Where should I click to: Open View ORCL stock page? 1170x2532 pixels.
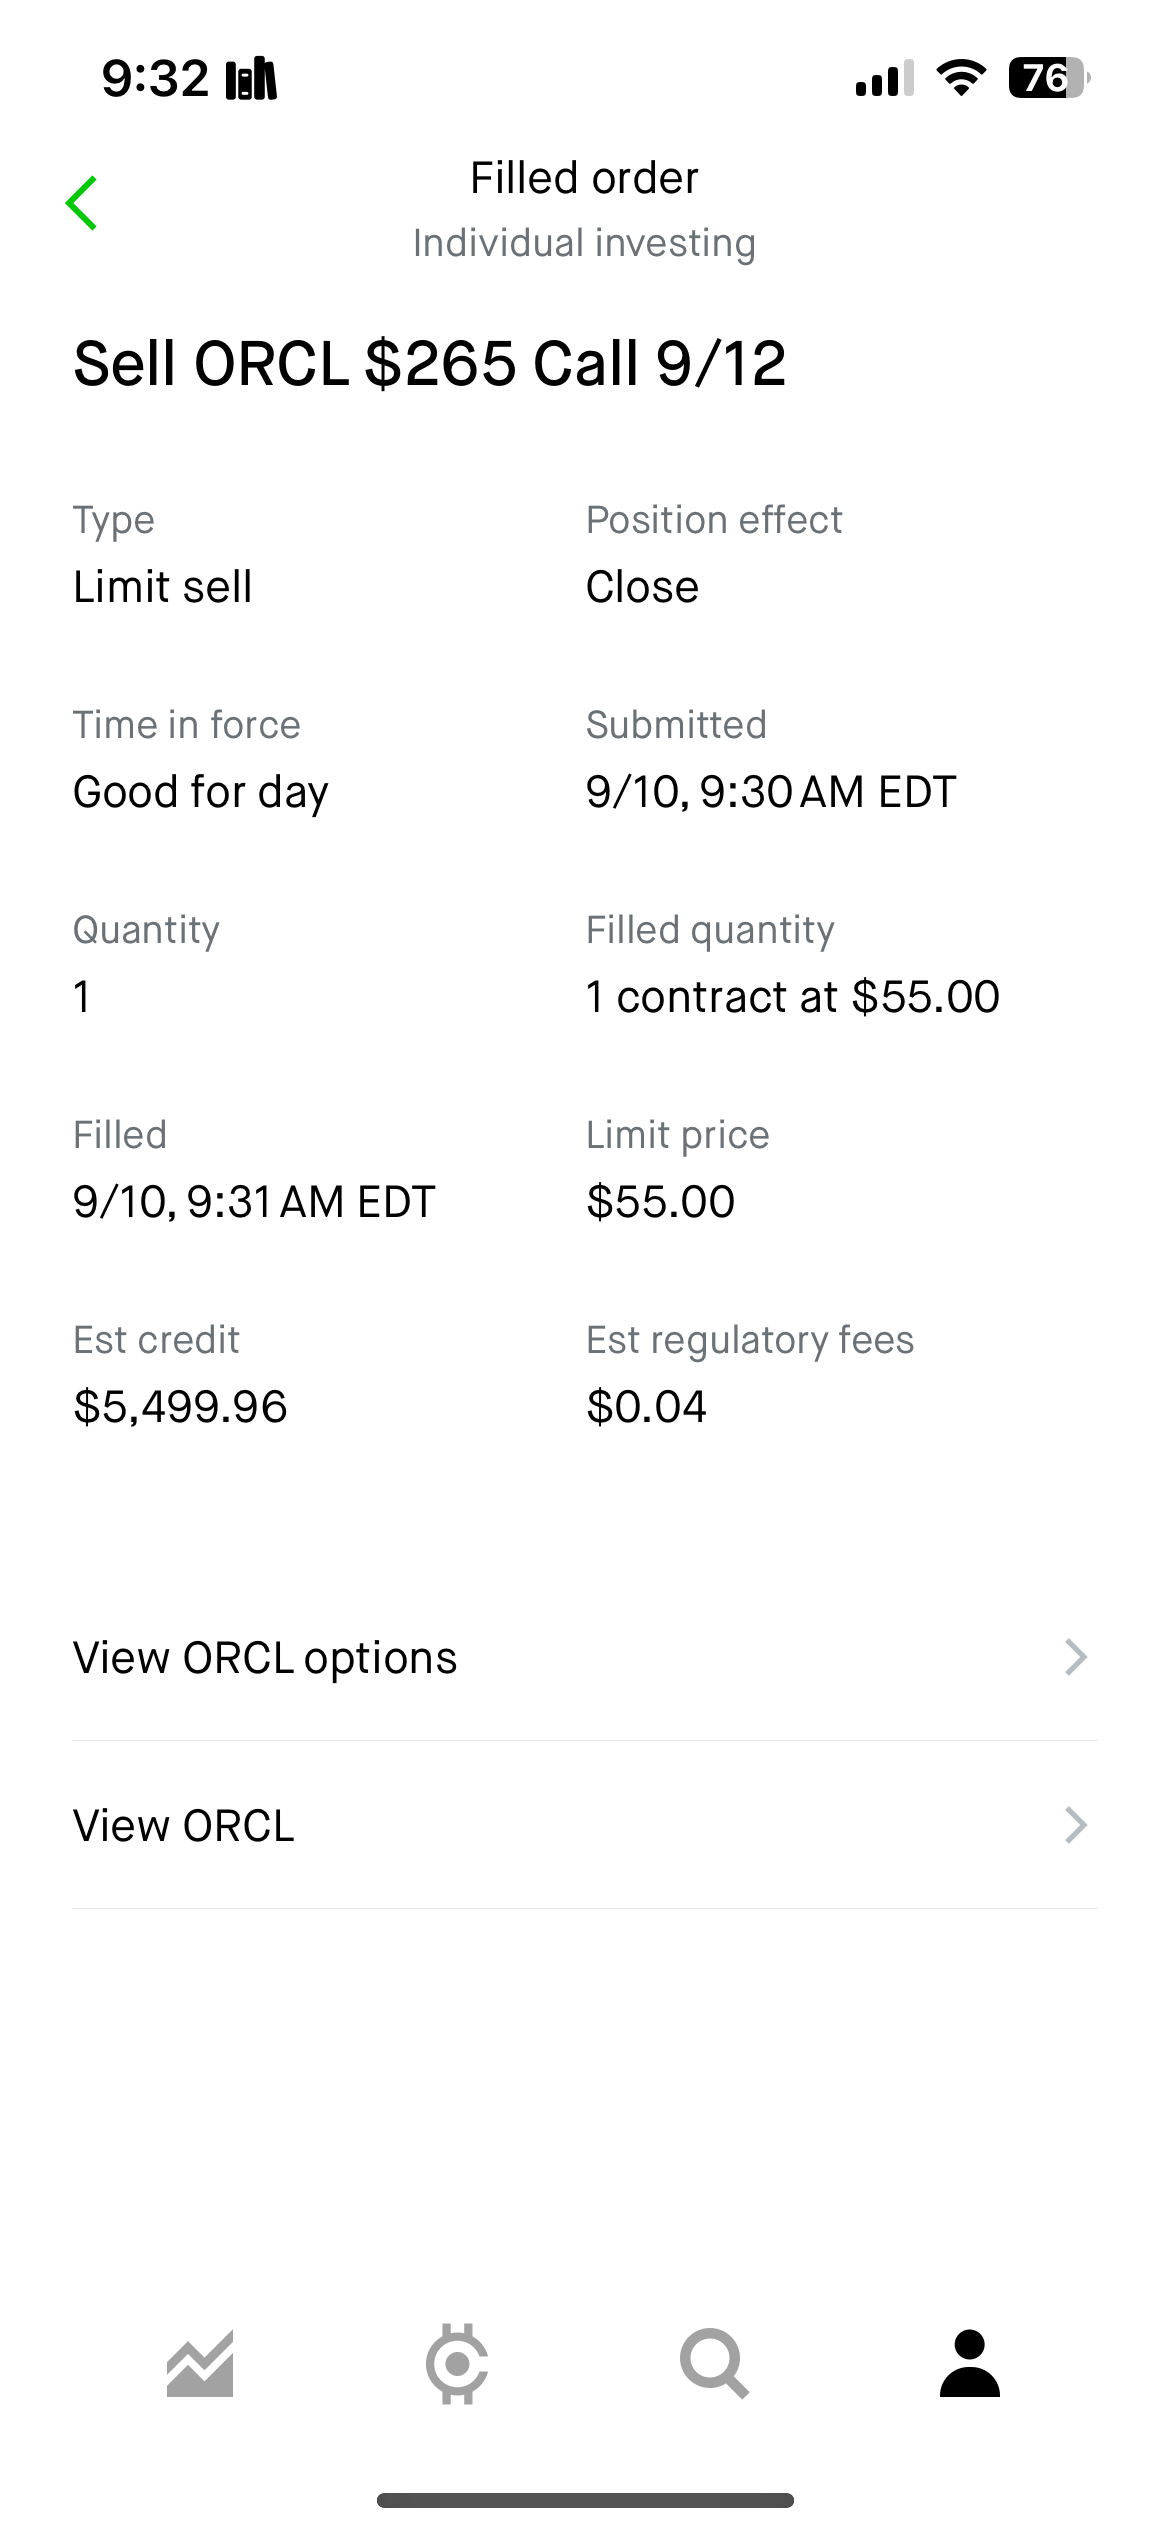pos(585,1825)
